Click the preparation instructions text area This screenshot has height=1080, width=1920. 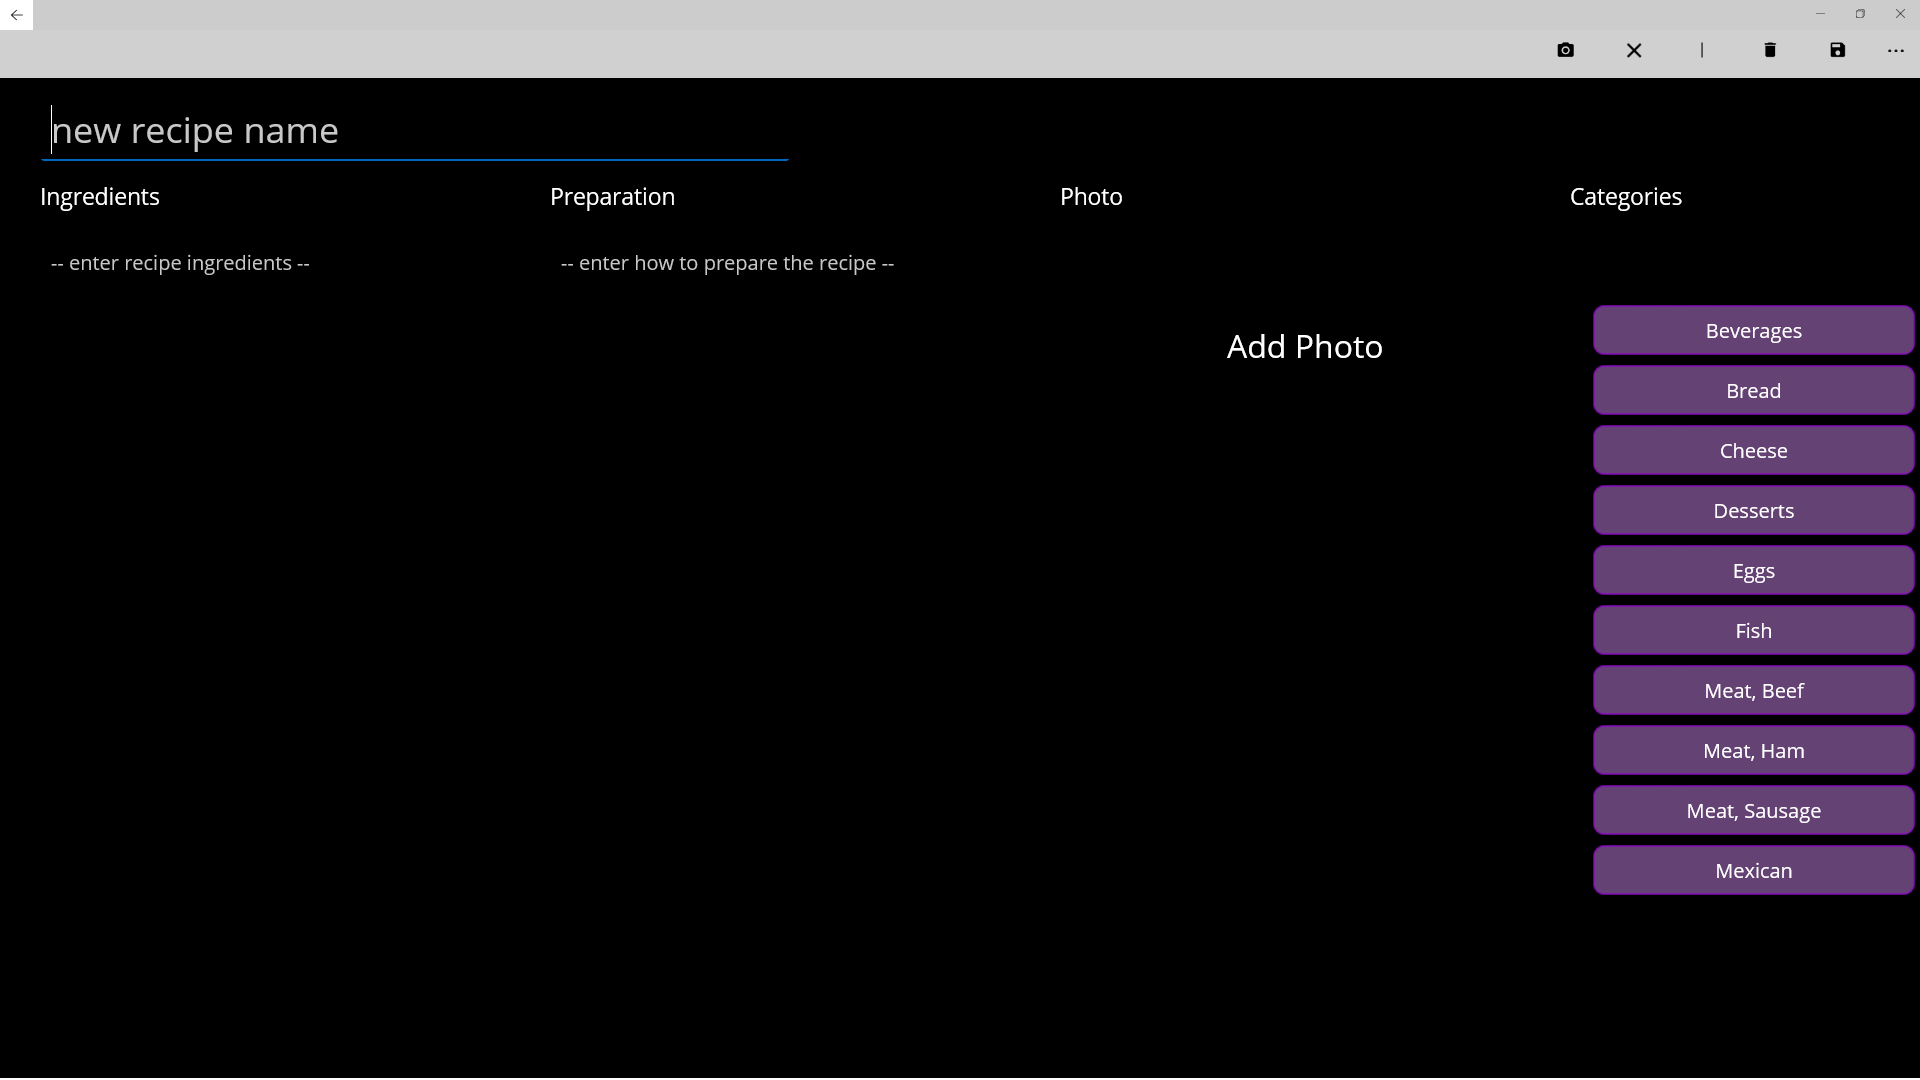pos(727,263)
